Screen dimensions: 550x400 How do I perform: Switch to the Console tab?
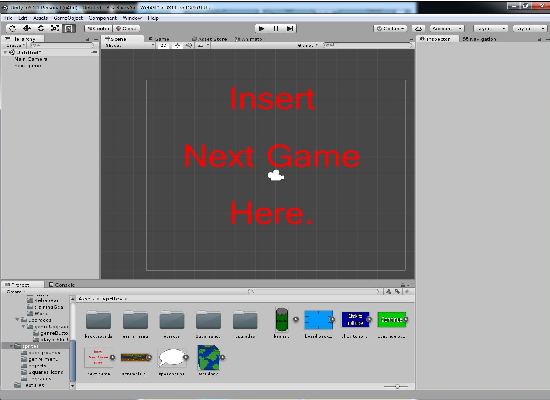(62, 285)
